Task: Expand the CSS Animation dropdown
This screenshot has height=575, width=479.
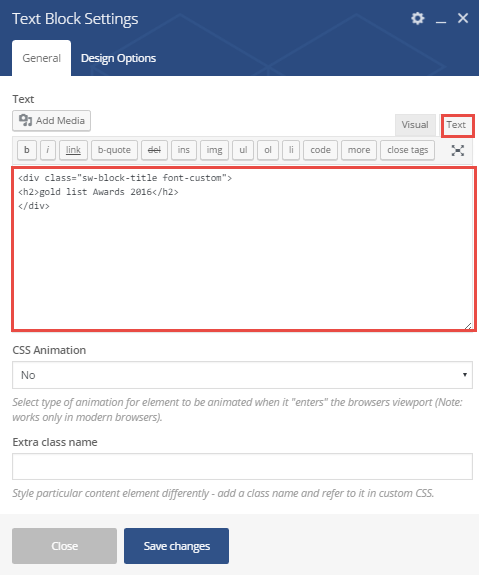Action: coord(242,375)
